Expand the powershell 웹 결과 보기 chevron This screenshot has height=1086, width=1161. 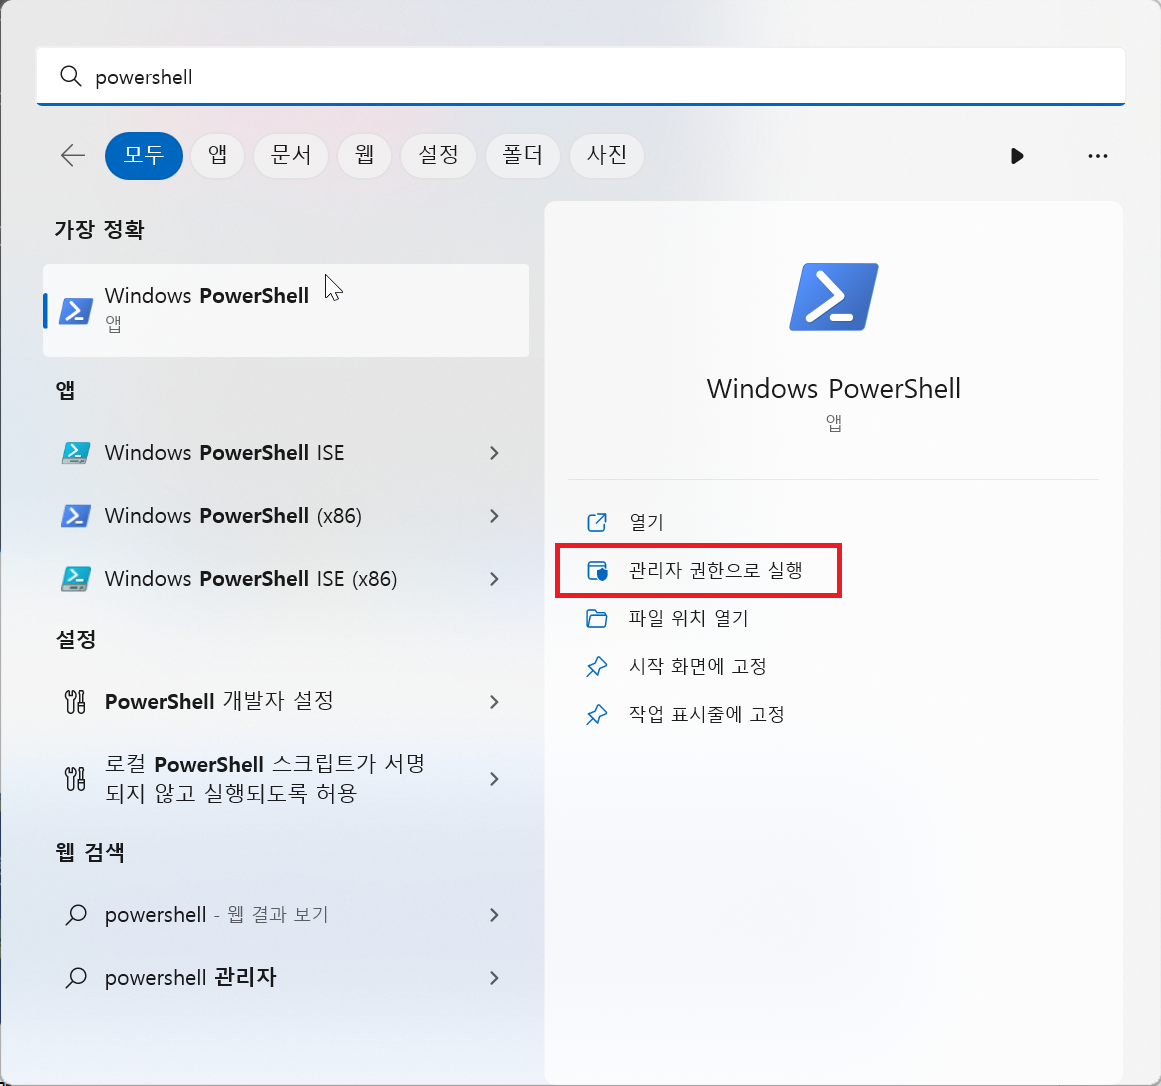click(494, 915)
